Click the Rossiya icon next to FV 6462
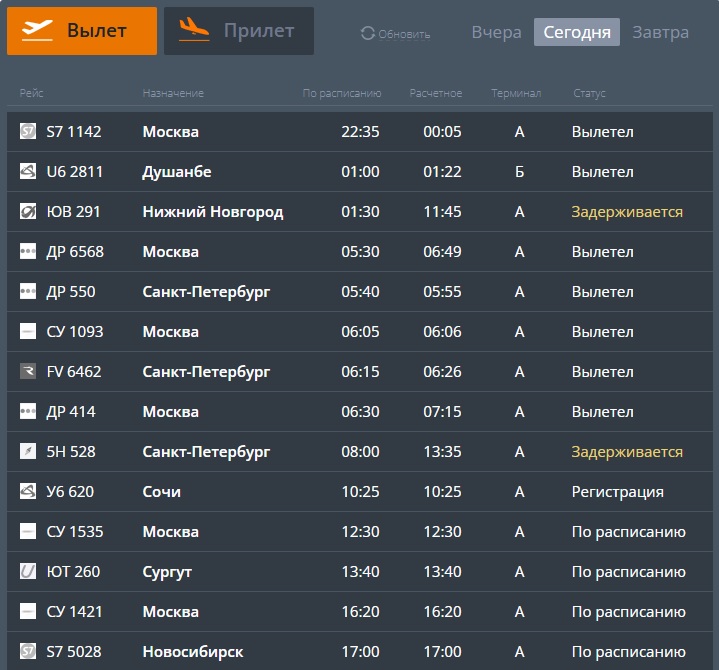The image size is (719, 670). coord(28,372)
